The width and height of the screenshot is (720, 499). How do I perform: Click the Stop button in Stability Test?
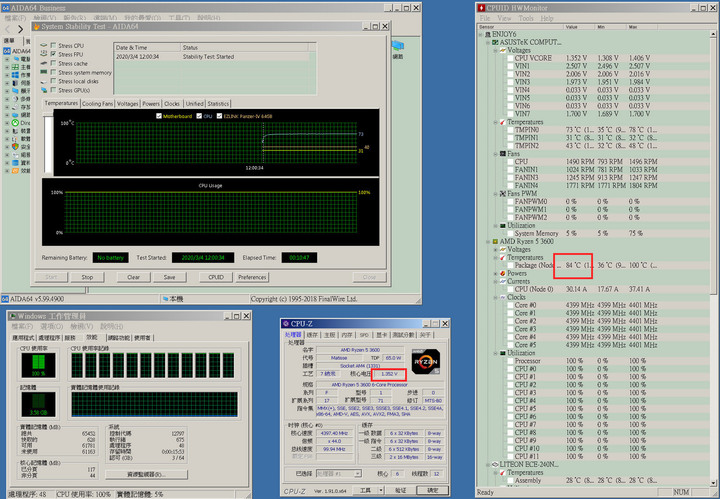click(x=87, y=277)
